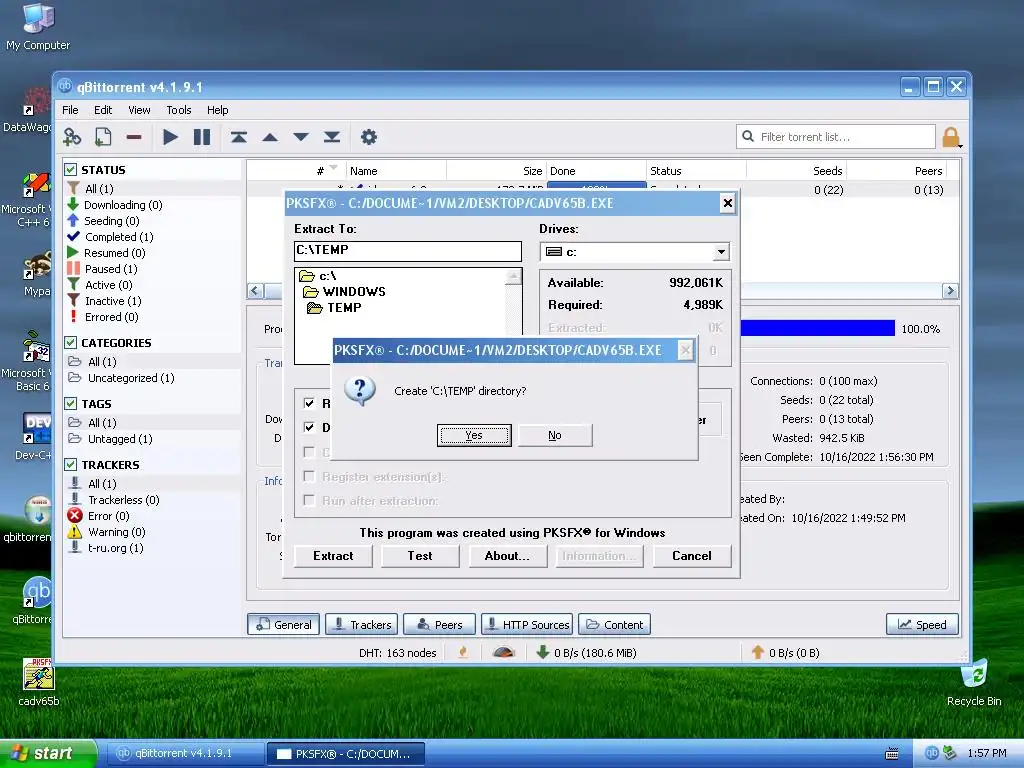The image size is (1024, 768).
Task: Click the alternative speed limits icon in status bar
Action: coord(504,652)
